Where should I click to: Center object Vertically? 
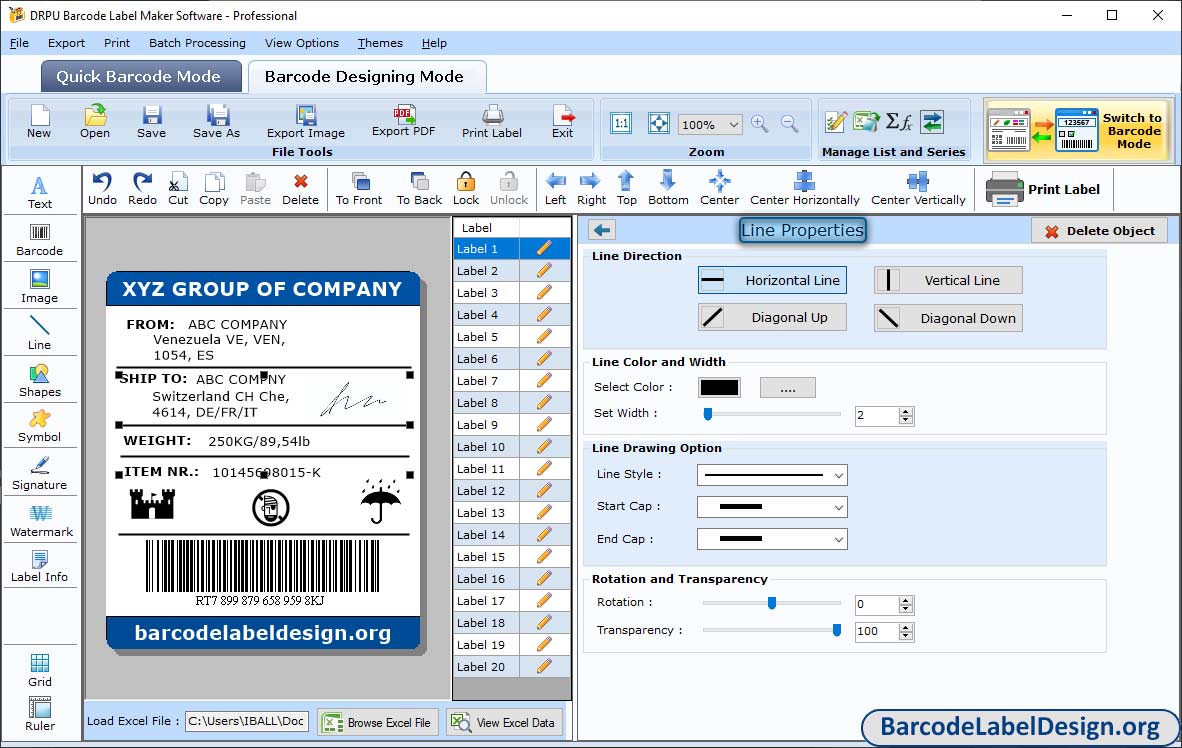point(918,189)
